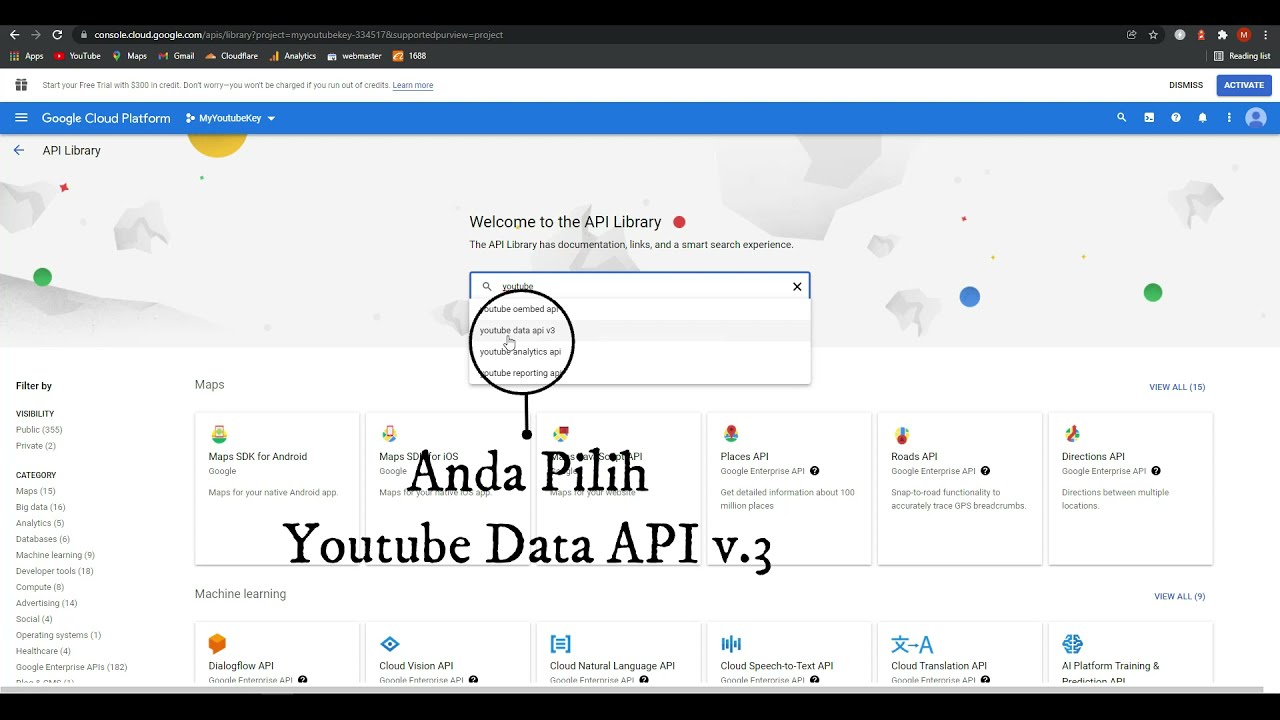The width and height of the screenshot is (1280, 720).
Task: Open the Maps bookmark
Action: (x=129, y=56)
